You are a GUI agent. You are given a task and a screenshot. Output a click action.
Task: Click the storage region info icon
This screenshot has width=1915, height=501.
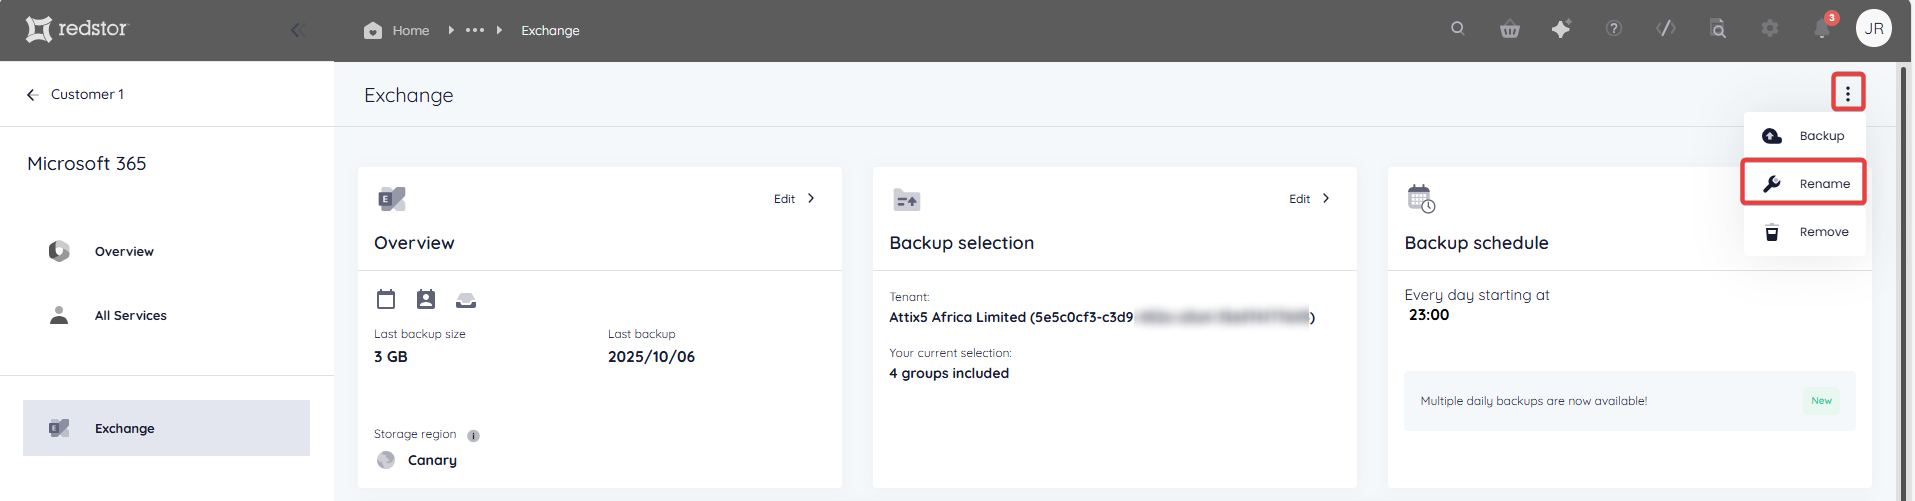coord(474,435)
